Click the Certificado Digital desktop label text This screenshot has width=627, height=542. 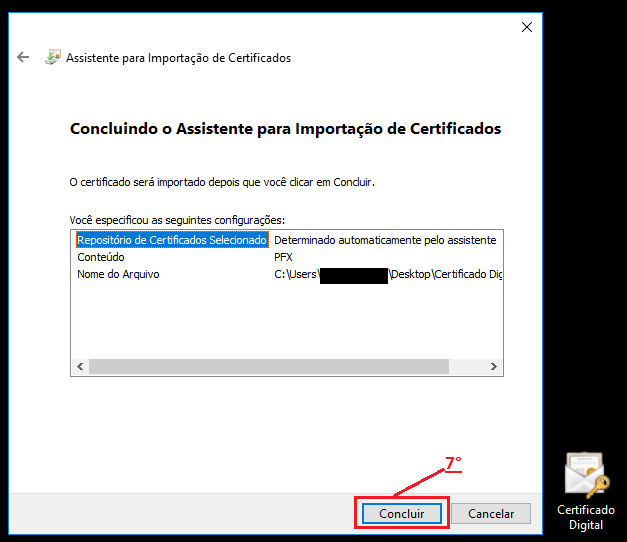[x=586, y=517]
